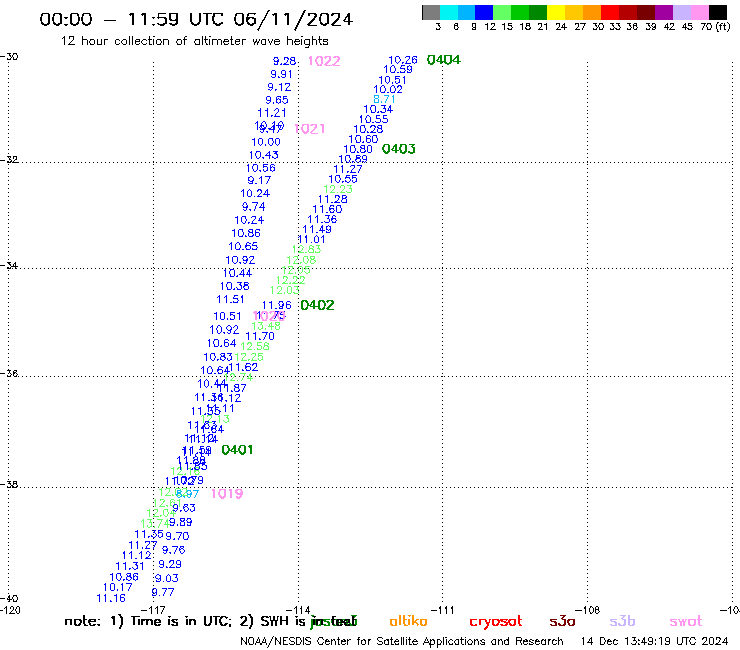Click the green time label 0404
Screen dimensions: 740x650
(444, 60)
